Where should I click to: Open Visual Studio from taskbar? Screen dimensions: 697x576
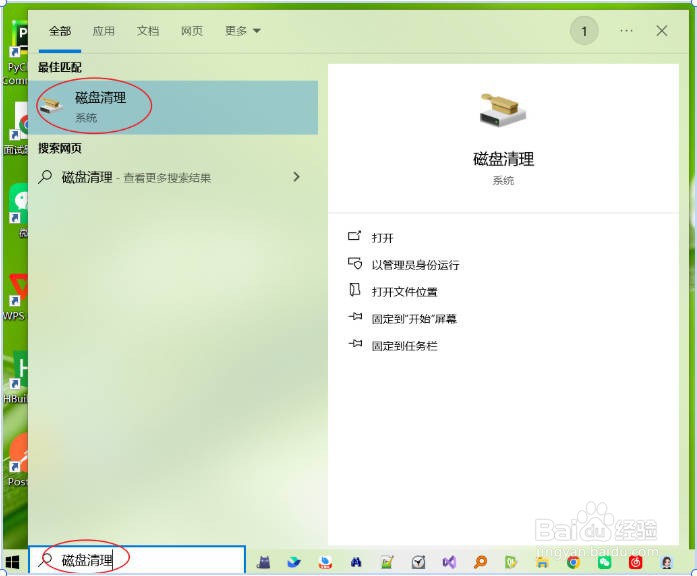(449, 563)
